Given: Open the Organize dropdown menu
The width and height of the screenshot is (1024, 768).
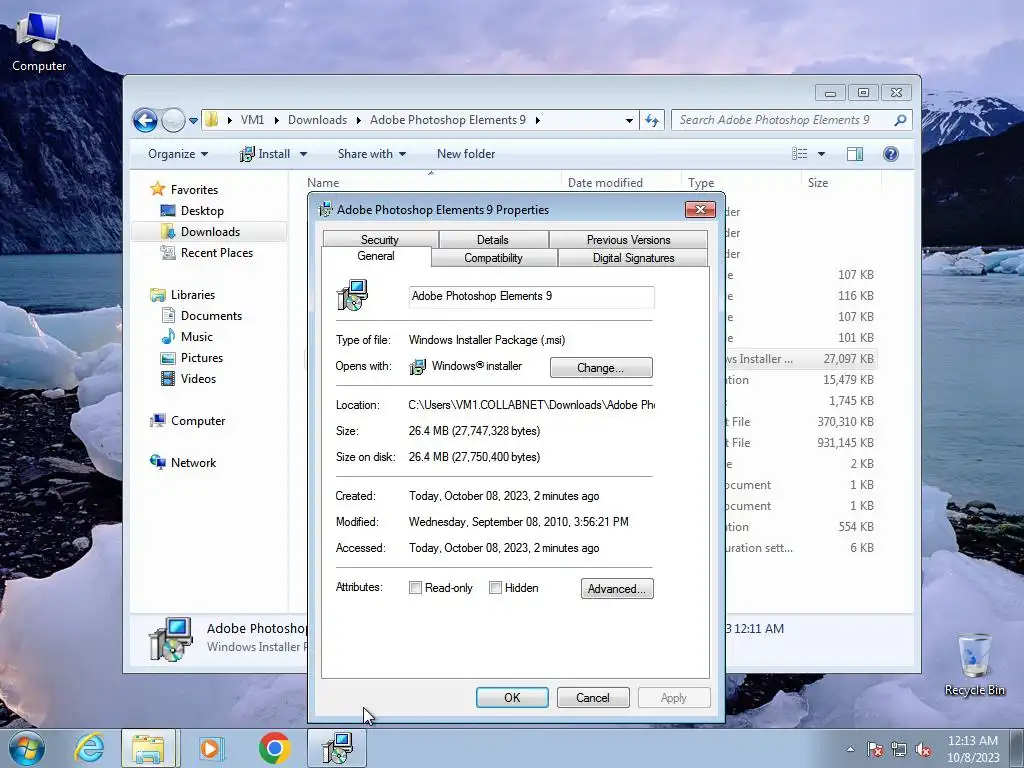Looking at the screenshot, I should click(178, 154).
